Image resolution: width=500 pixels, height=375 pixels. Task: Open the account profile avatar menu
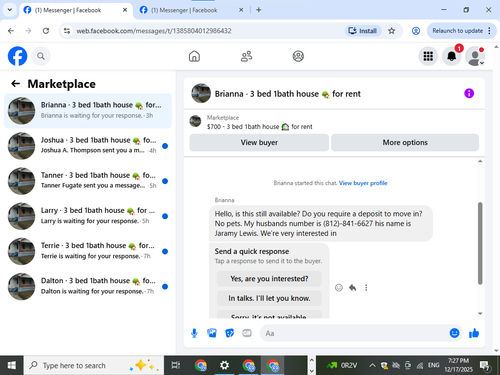click(x=475, y=56)
